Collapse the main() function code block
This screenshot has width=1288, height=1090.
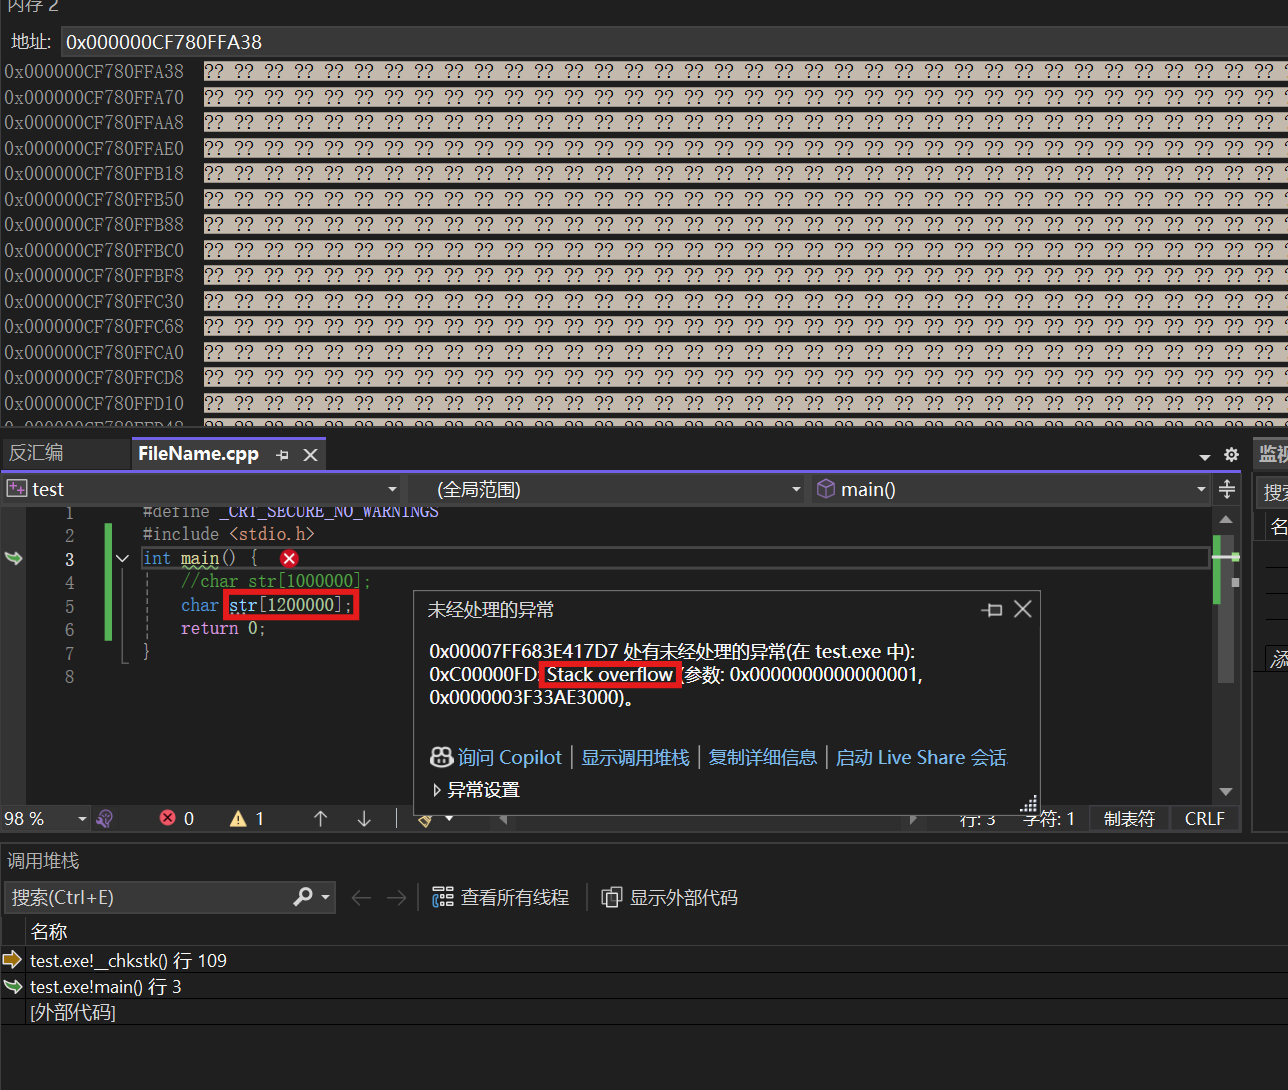(122, 559)
